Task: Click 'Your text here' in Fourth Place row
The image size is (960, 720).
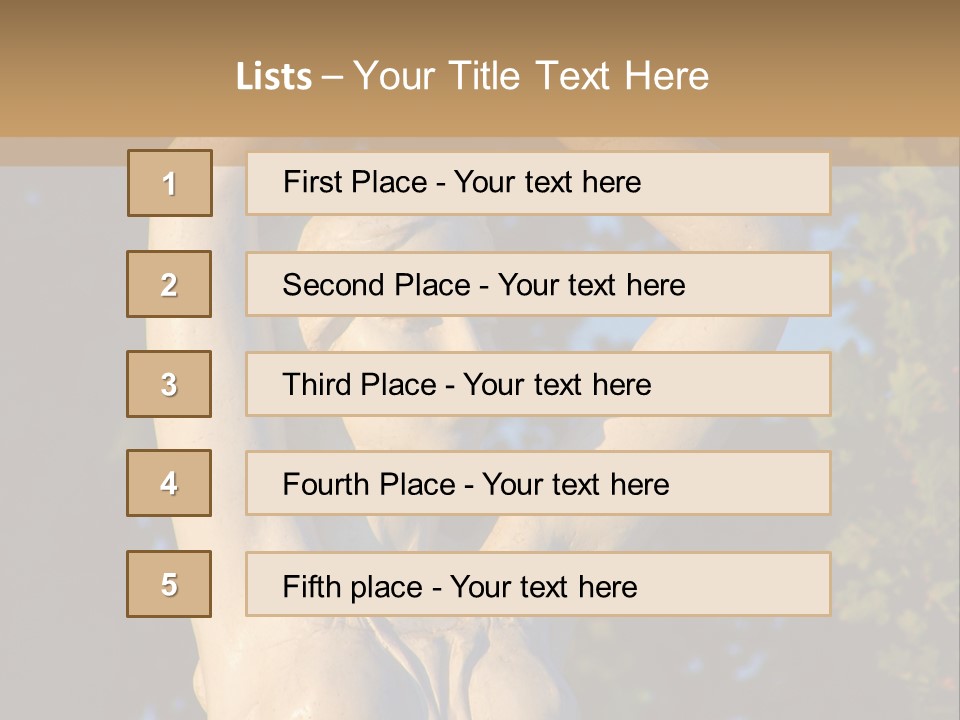Action: pyautogui.click(x=575, y=485)
